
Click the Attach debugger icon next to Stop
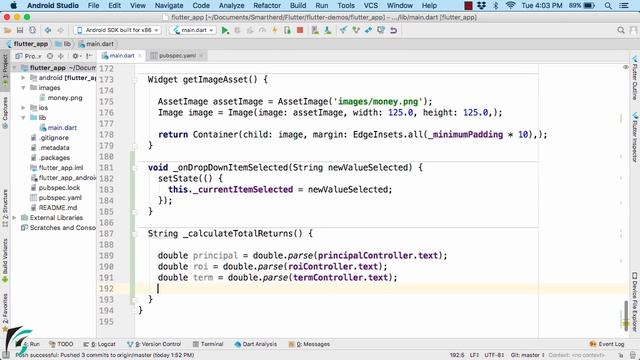coord(287,30)
